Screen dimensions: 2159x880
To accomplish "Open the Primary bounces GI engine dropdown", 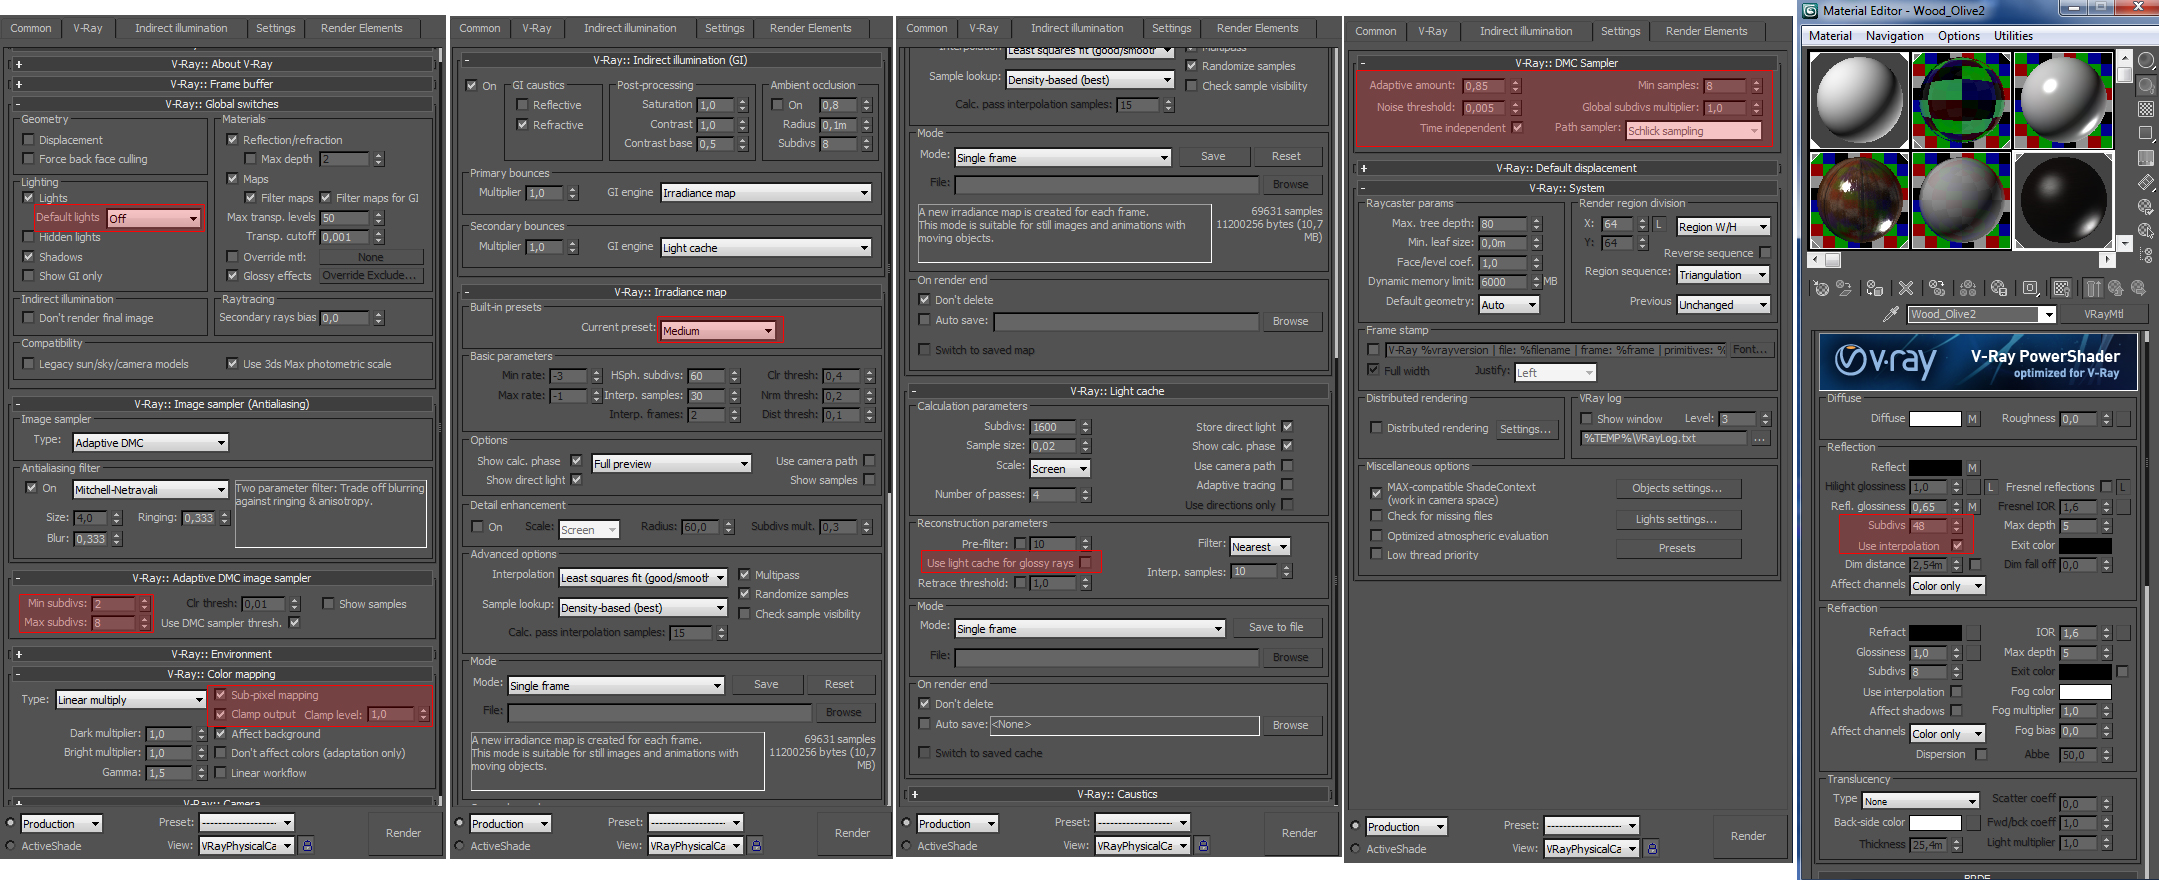I will pyautogui.click(x=766, y=193).
